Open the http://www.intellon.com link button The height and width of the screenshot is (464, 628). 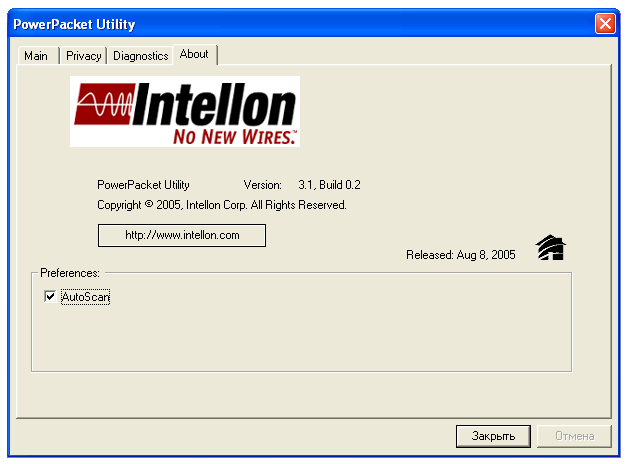tap(182, 235)
